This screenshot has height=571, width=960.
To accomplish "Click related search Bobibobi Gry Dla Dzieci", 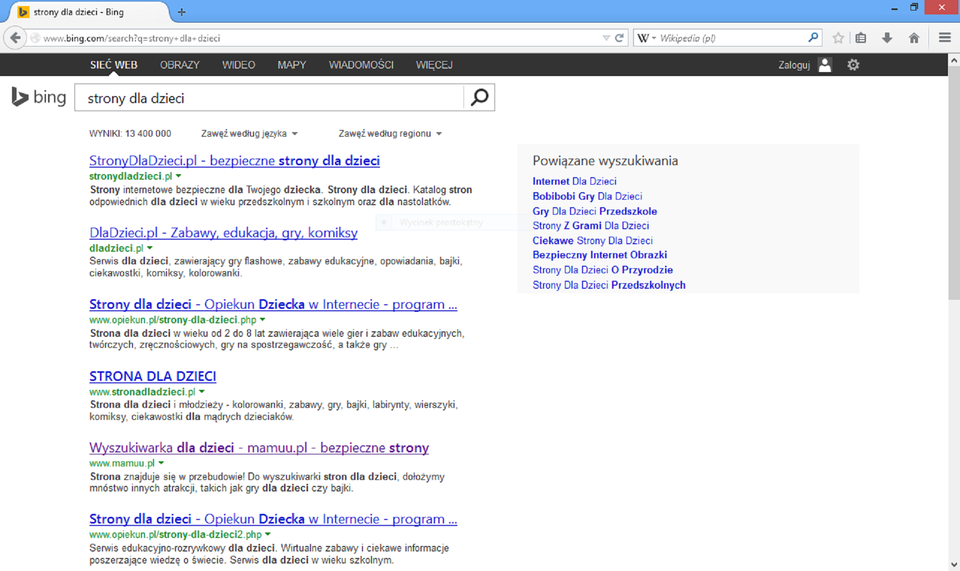I will click(x=587, y=196).
